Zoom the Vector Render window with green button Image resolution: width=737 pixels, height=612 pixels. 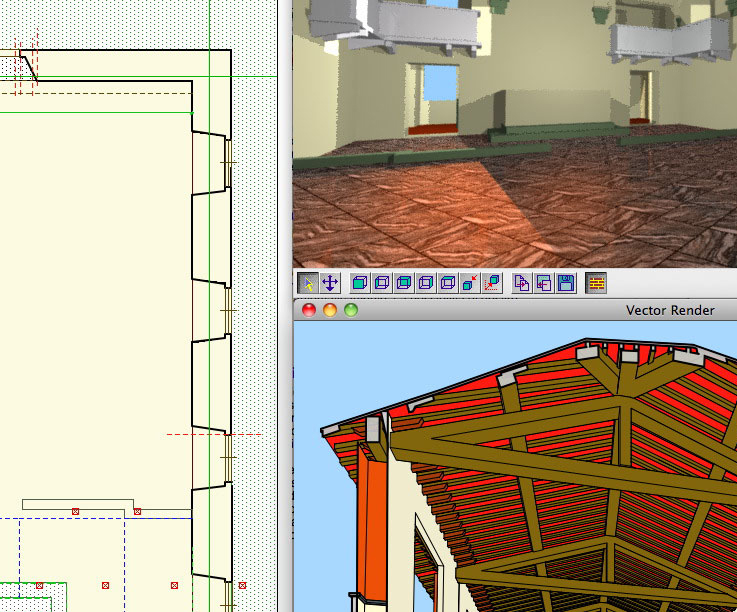[351, 310]
